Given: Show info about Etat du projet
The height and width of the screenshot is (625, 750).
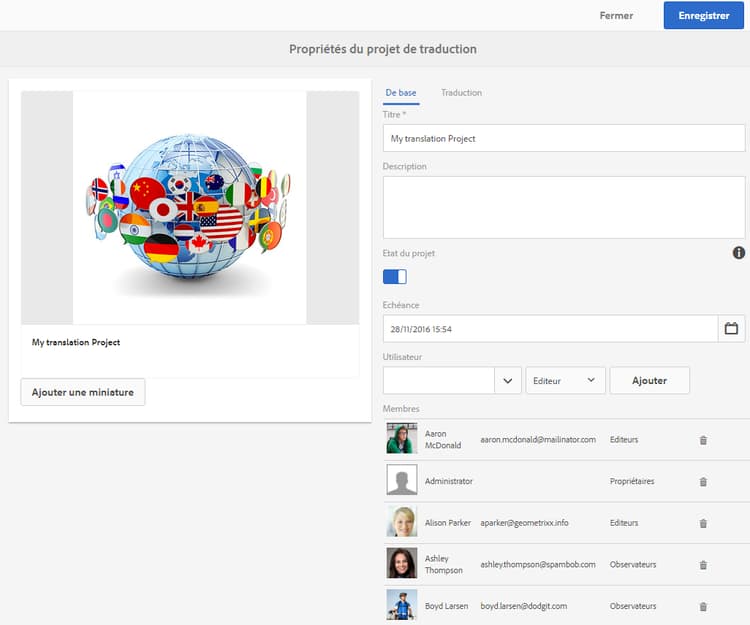Looking at the screenshot, I should click(x=739, y=252).
